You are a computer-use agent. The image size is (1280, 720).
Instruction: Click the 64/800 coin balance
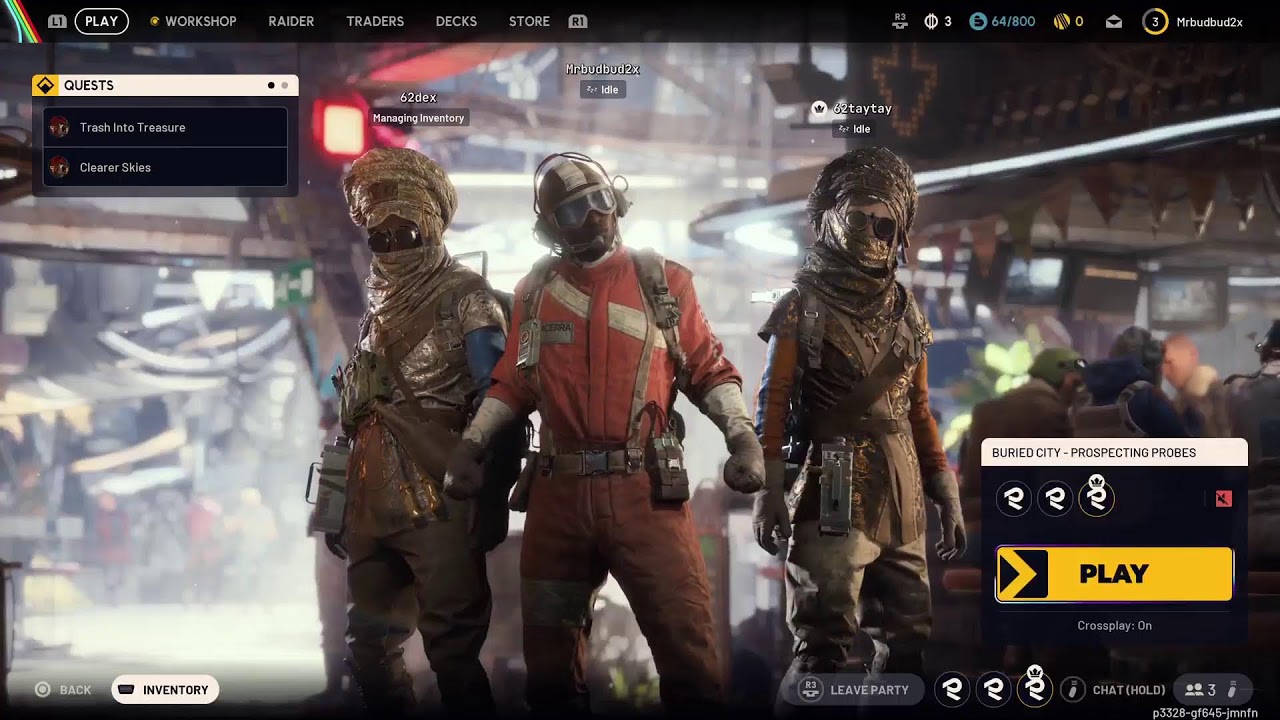1013,21
